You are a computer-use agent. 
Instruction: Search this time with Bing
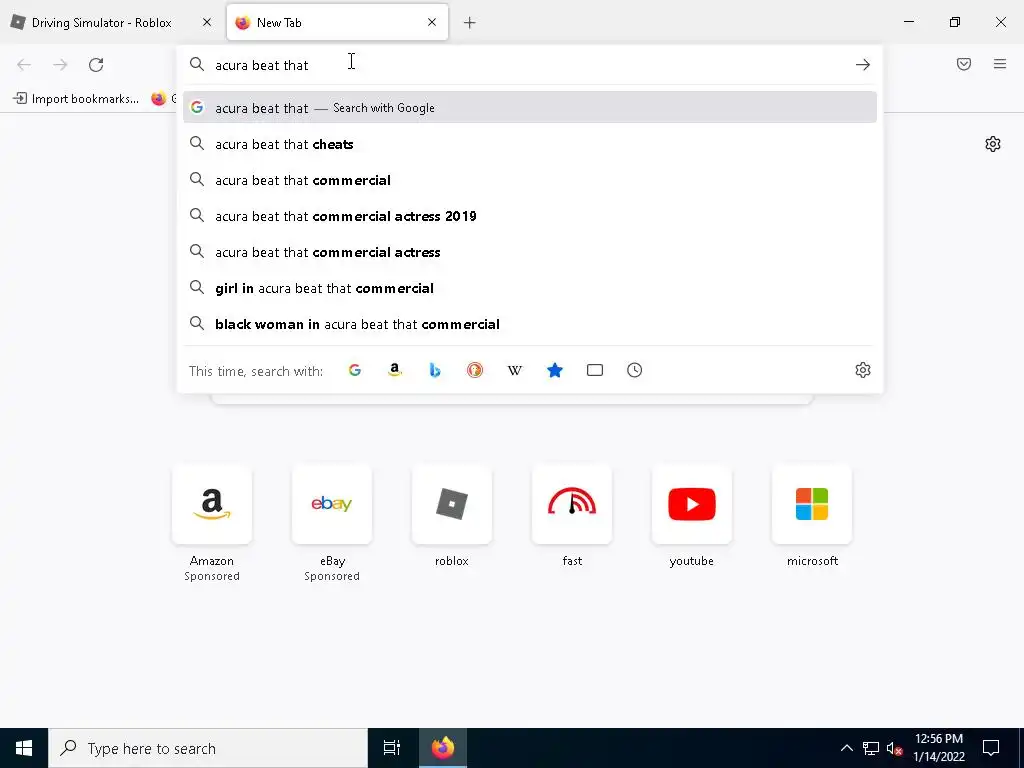tap(435, 370)
